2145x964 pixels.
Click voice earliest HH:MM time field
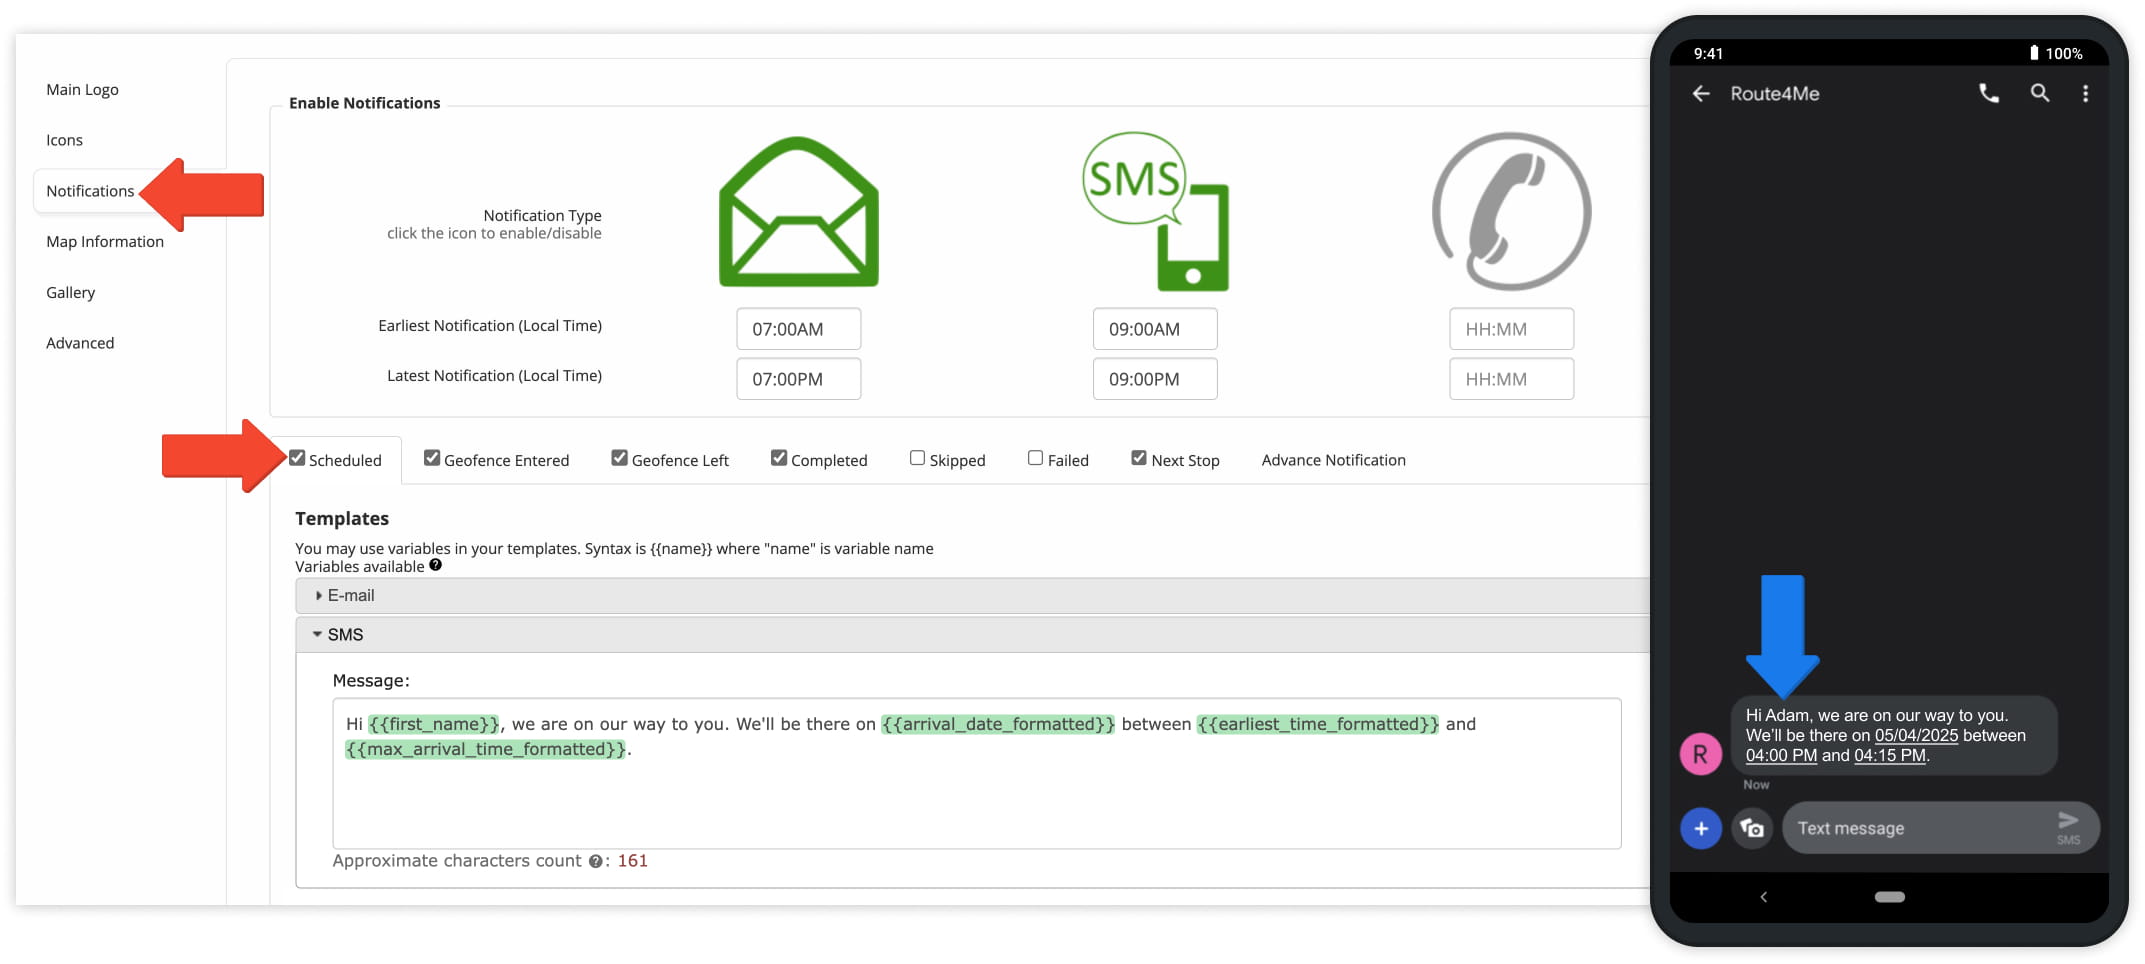click(1511, 329)
